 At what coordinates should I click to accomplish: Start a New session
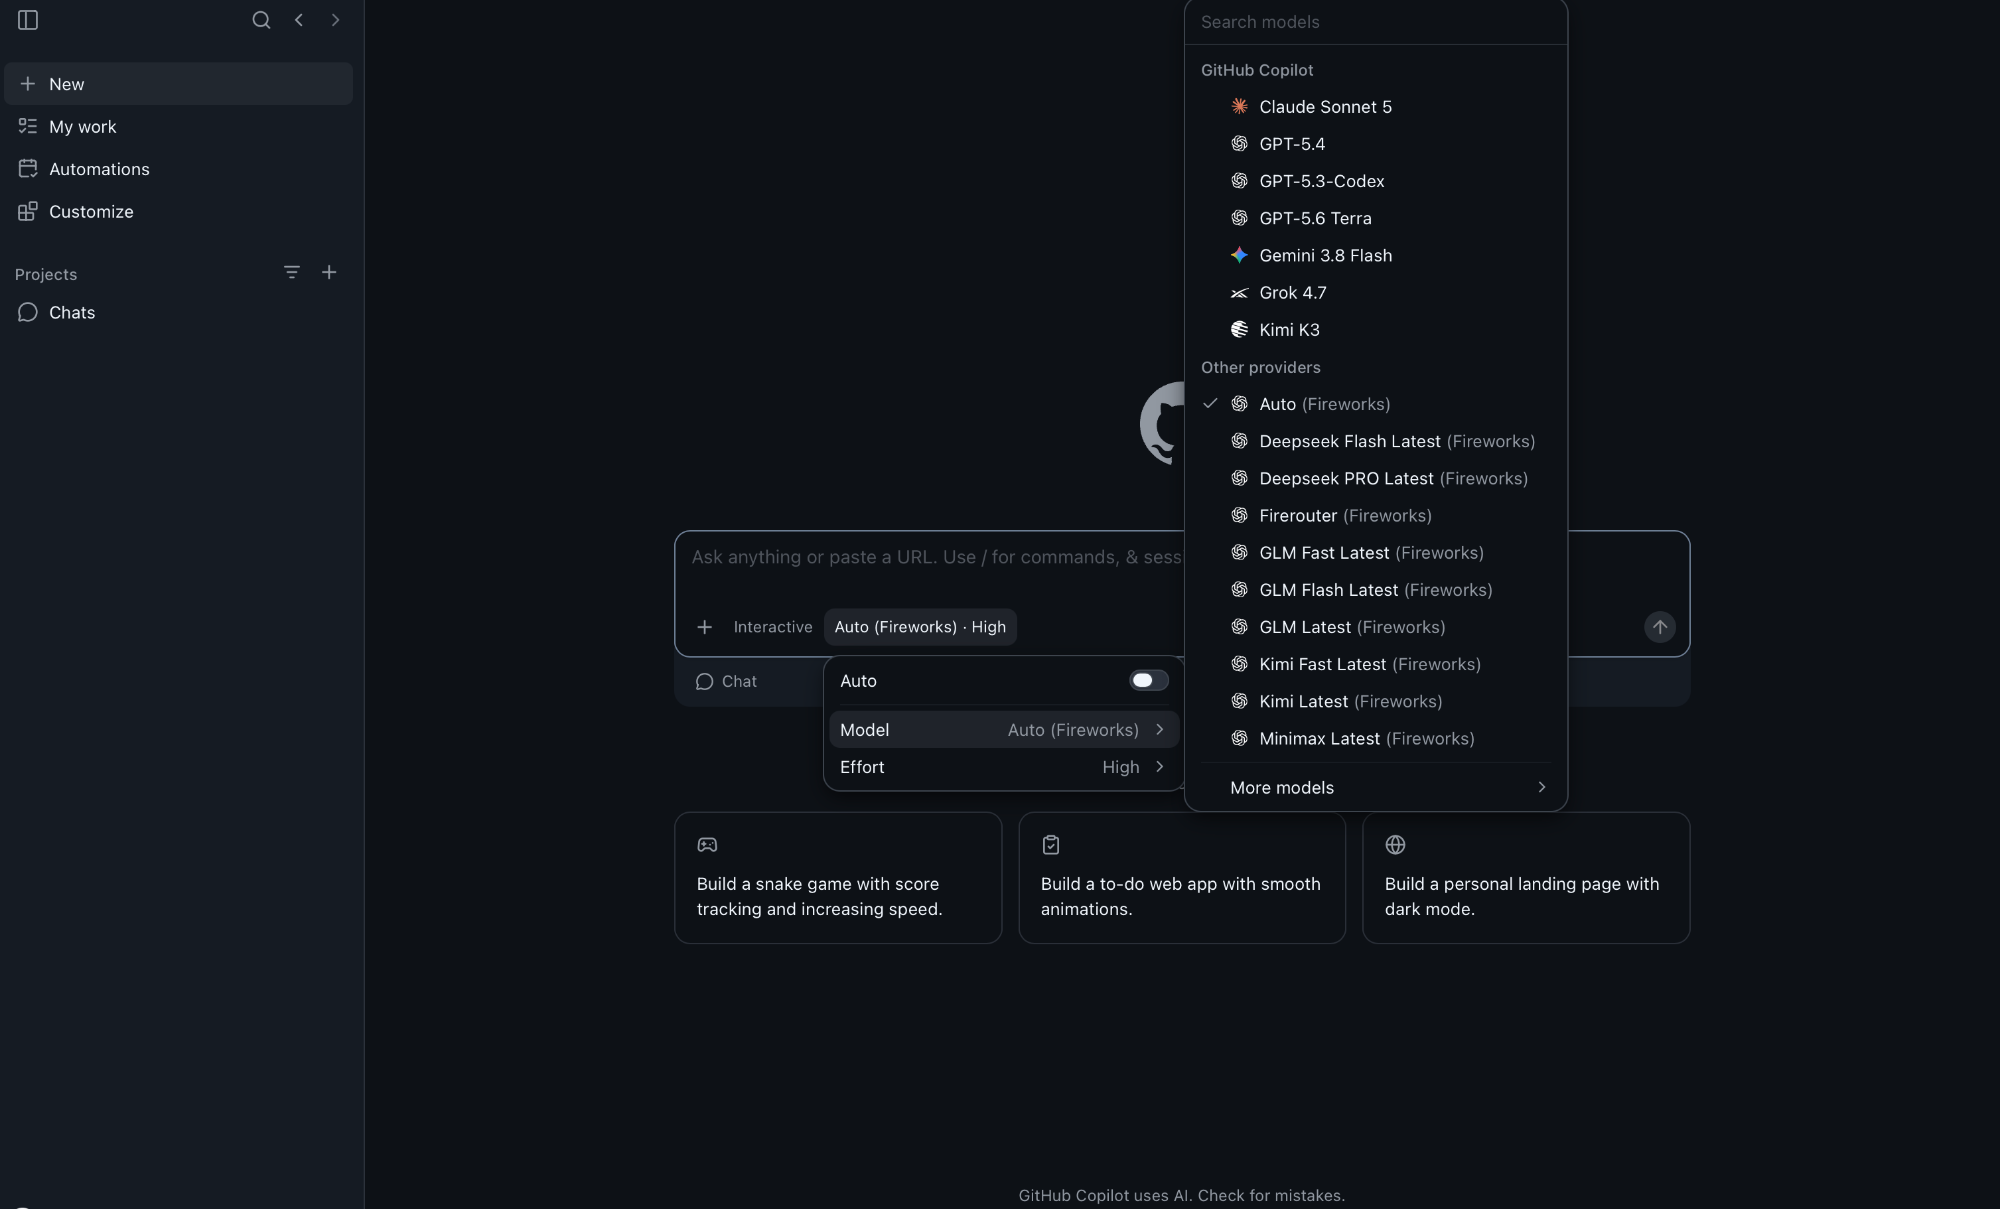click(179, 84)
